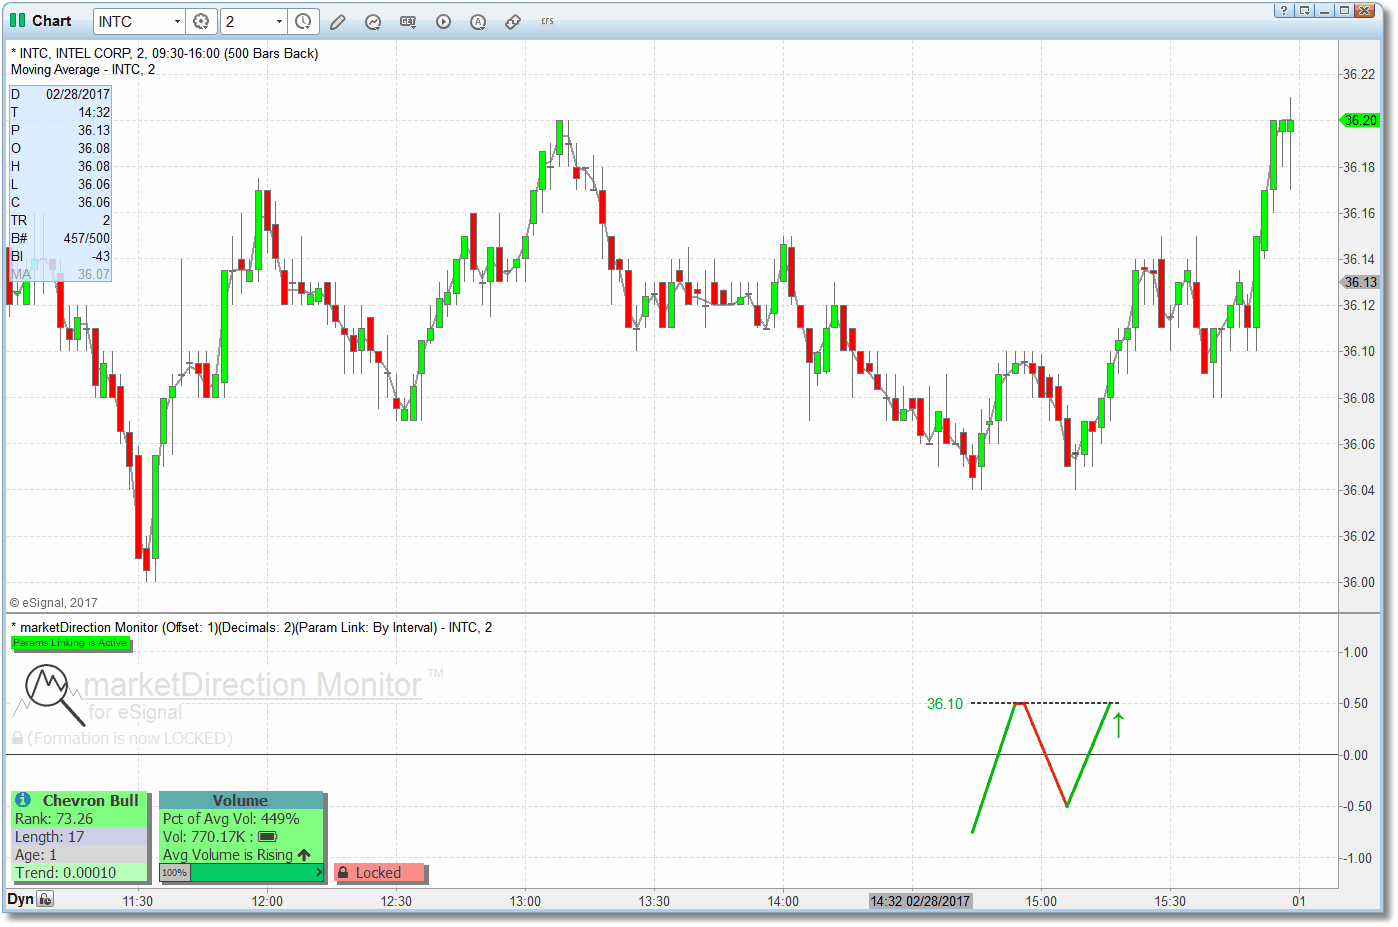Viewport: 1398px width, 927px height.
Task: Click the trade arrows diamond icon
Action: (x=513, y=21)
